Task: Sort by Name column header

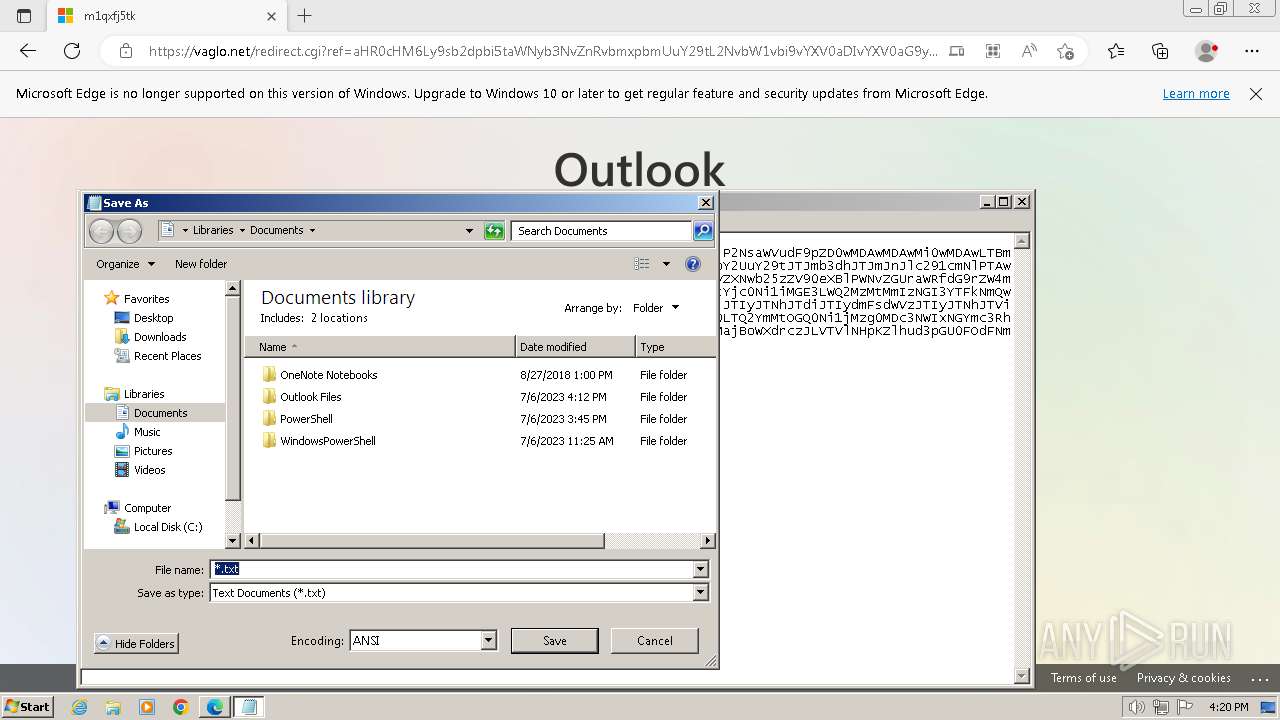Action: (x=380, y=347)
